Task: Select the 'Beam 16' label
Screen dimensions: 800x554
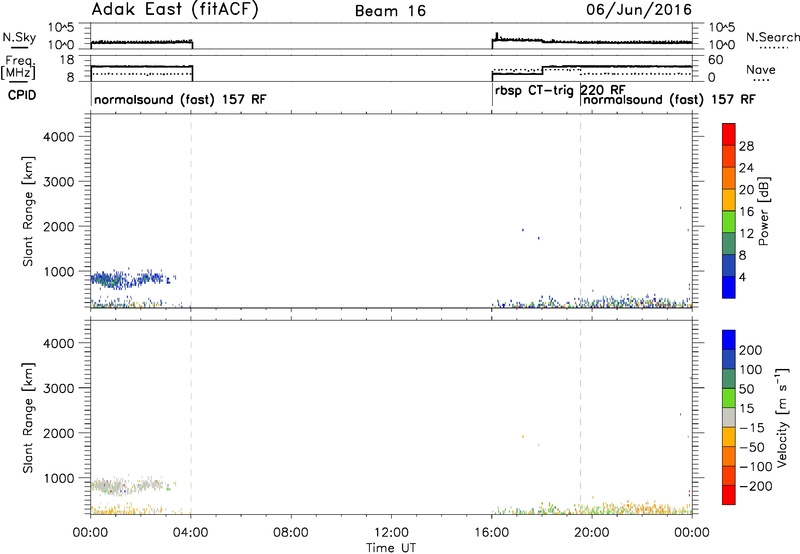Action: pyautogui.click(x=390, y=11)
